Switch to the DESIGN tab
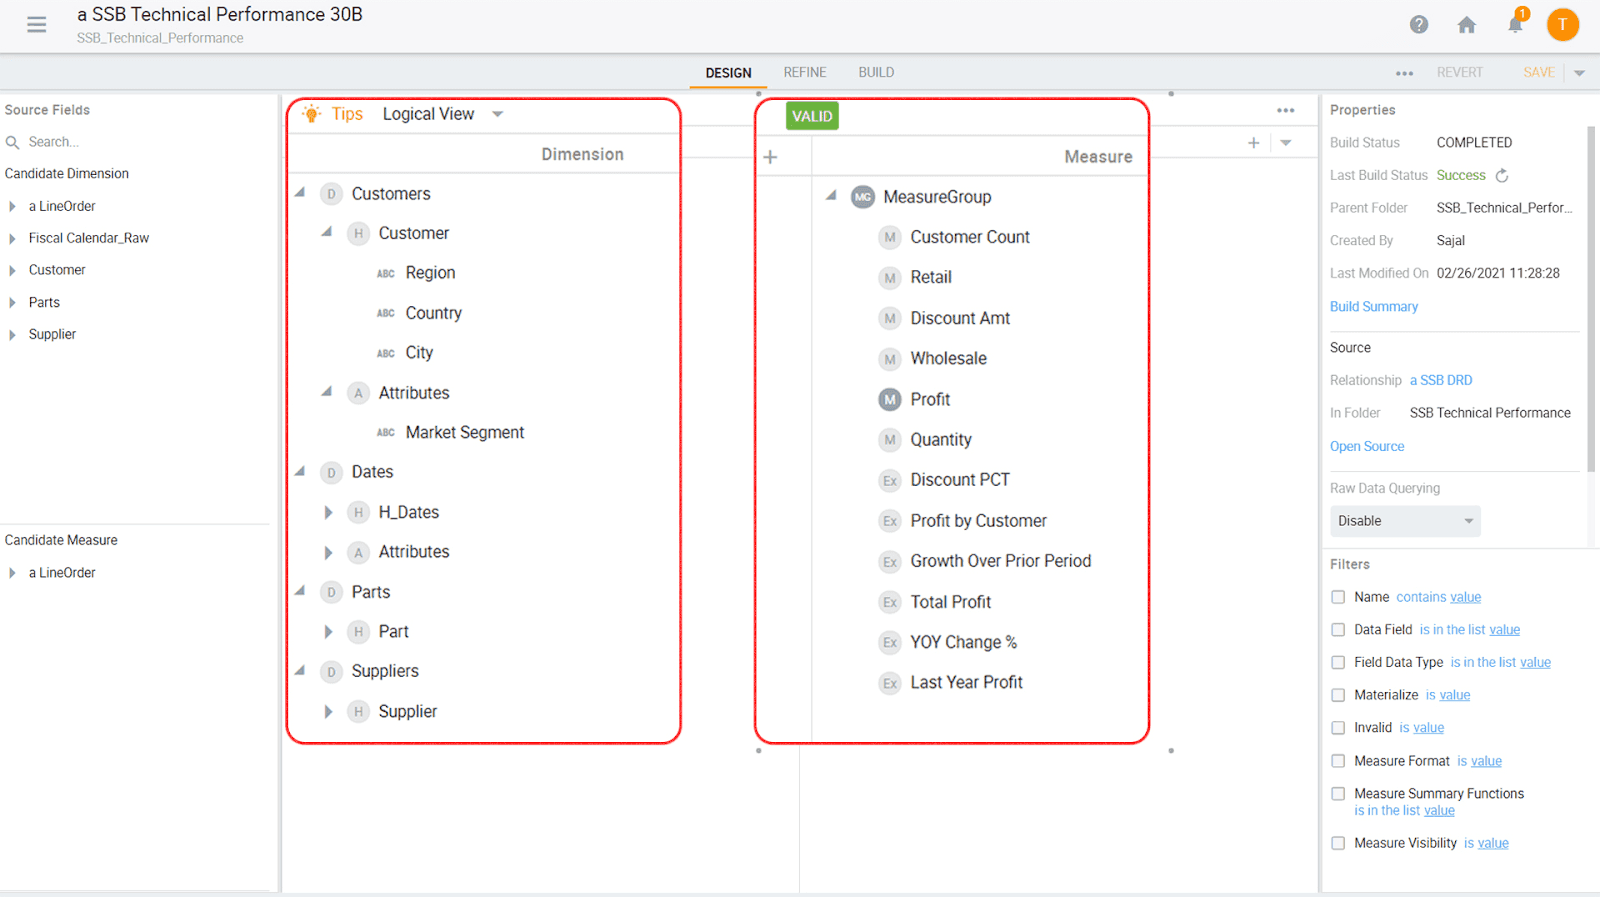The image size is (1600, 897). tap(728, 73)
